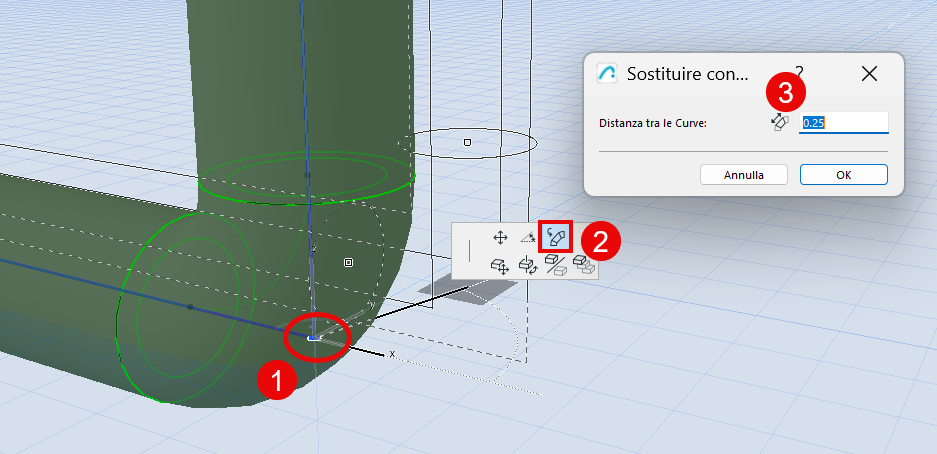Click the Distanza tra le Curve value field

tap(844, 122)
